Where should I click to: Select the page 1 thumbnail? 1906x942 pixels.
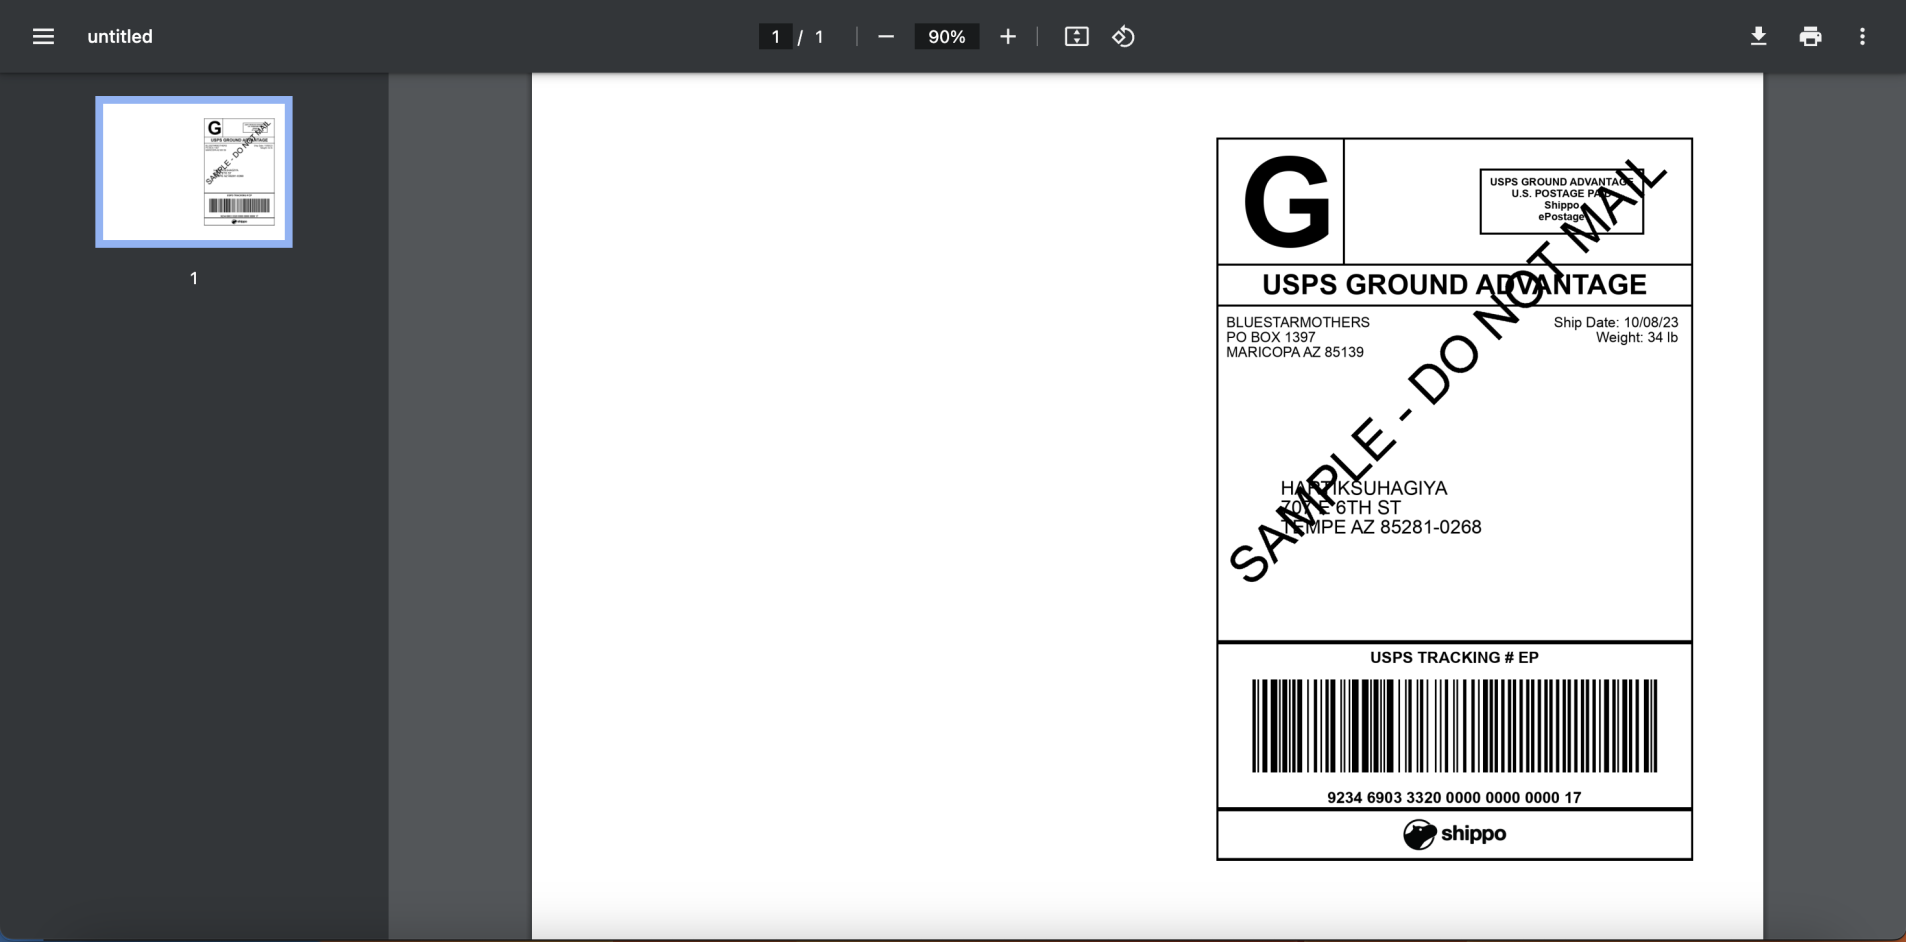pyautogui.click(x=194, y=172)
